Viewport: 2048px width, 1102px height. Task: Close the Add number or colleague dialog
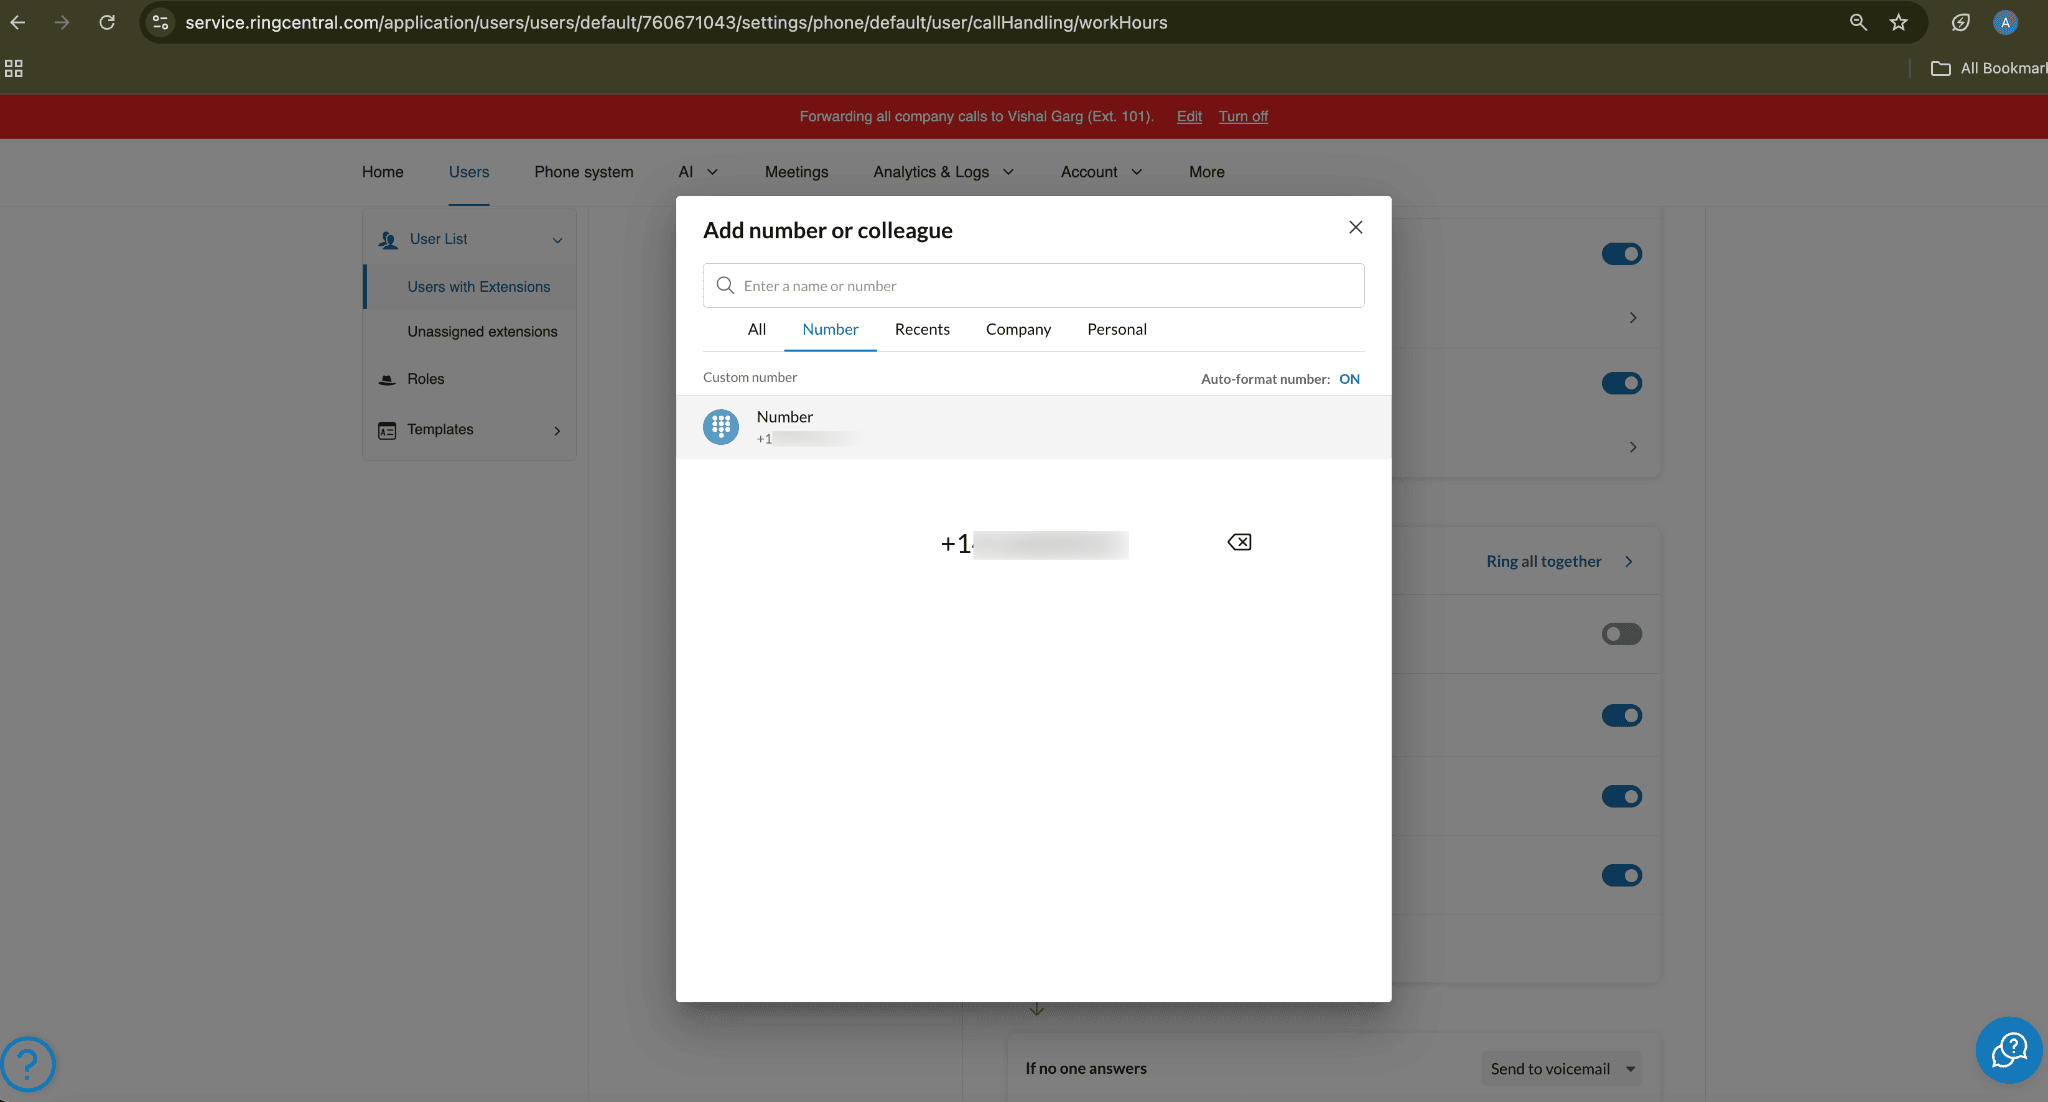(1355, 228)
